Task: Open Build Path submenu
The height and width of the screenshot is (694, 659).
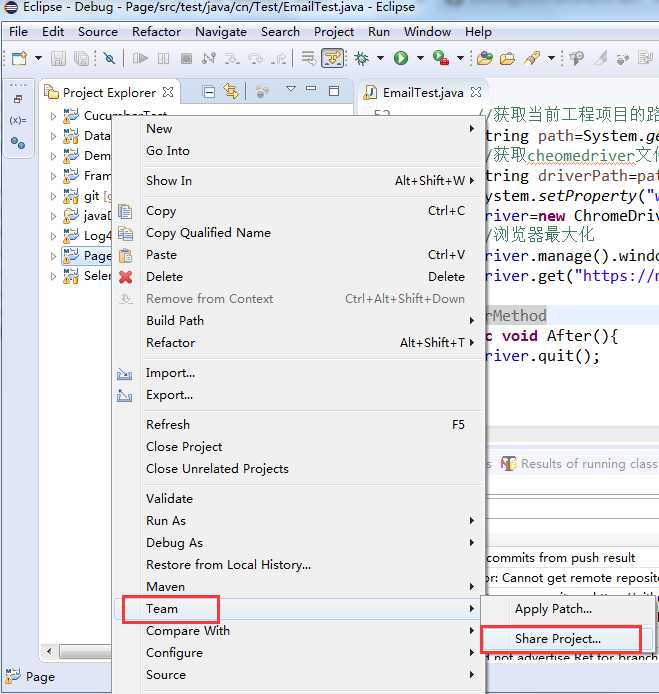Action: (x=298, y=320)
